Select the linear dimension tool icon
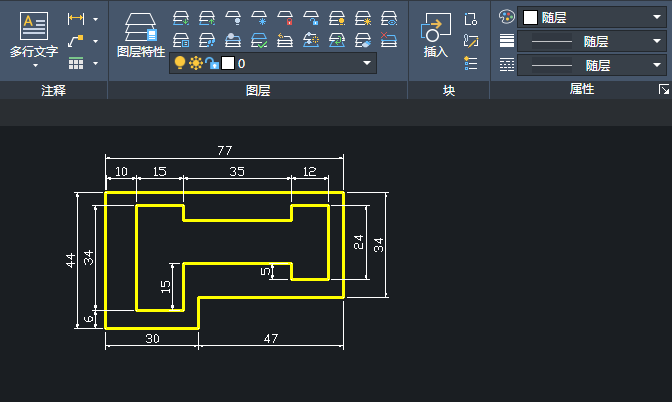 pyautogui.click(x=76, y=18)
